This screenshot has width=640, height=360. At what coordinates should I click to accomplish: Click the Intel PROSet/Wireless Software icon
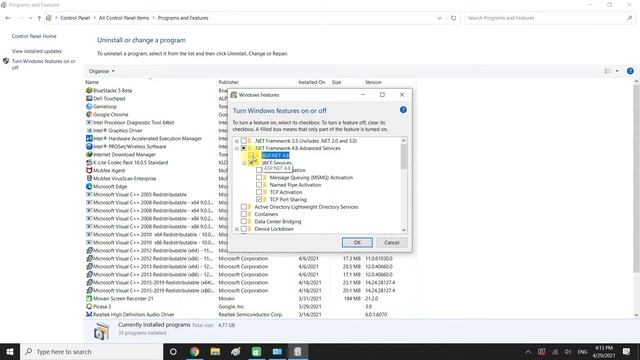(89, 147)
